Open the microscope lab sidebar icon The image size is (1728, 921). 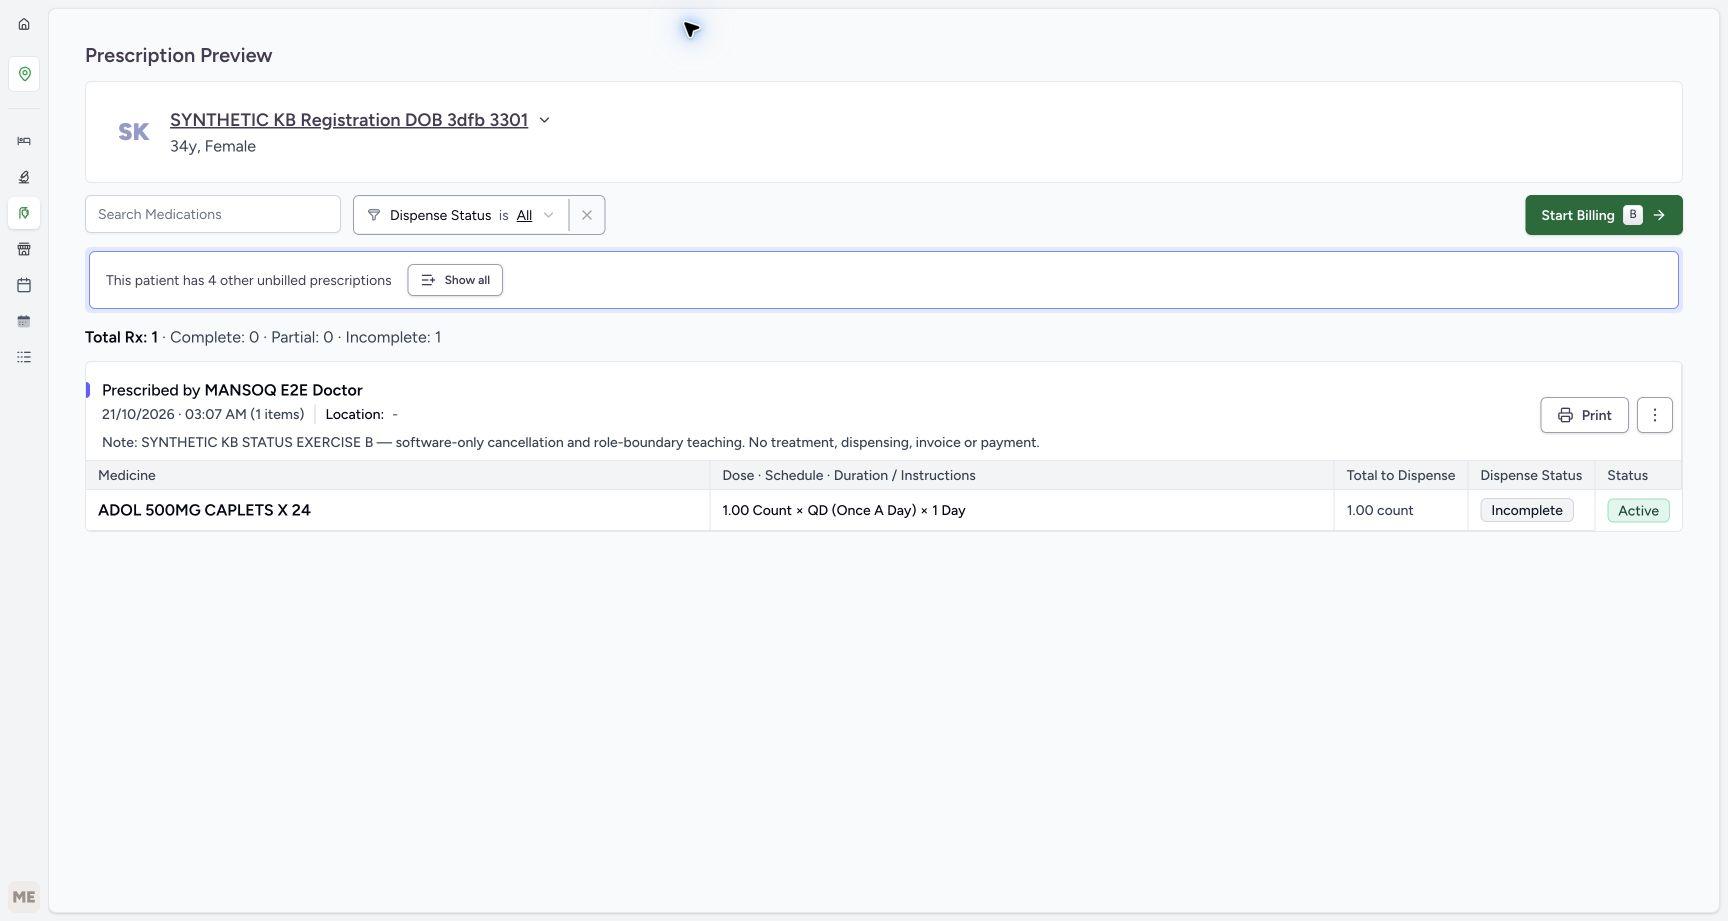[x=24, y=177]
